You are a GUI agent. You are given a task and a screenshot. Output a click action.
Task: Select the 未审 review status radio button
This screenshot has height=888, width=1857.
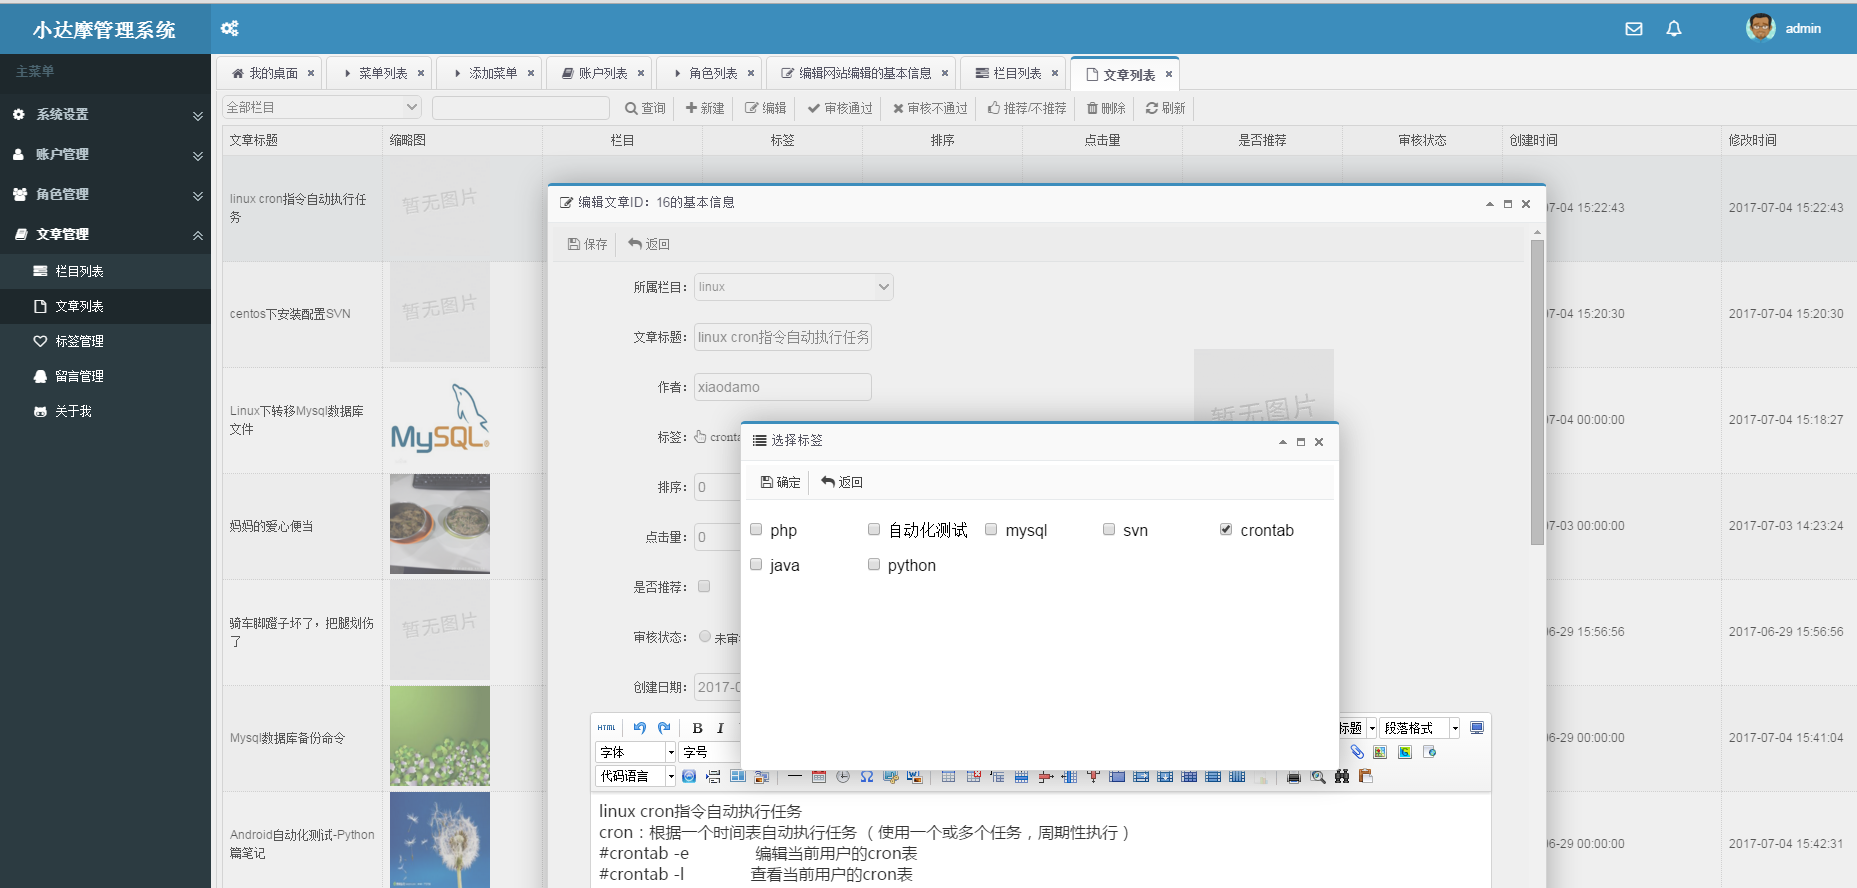tap(705, 636)
